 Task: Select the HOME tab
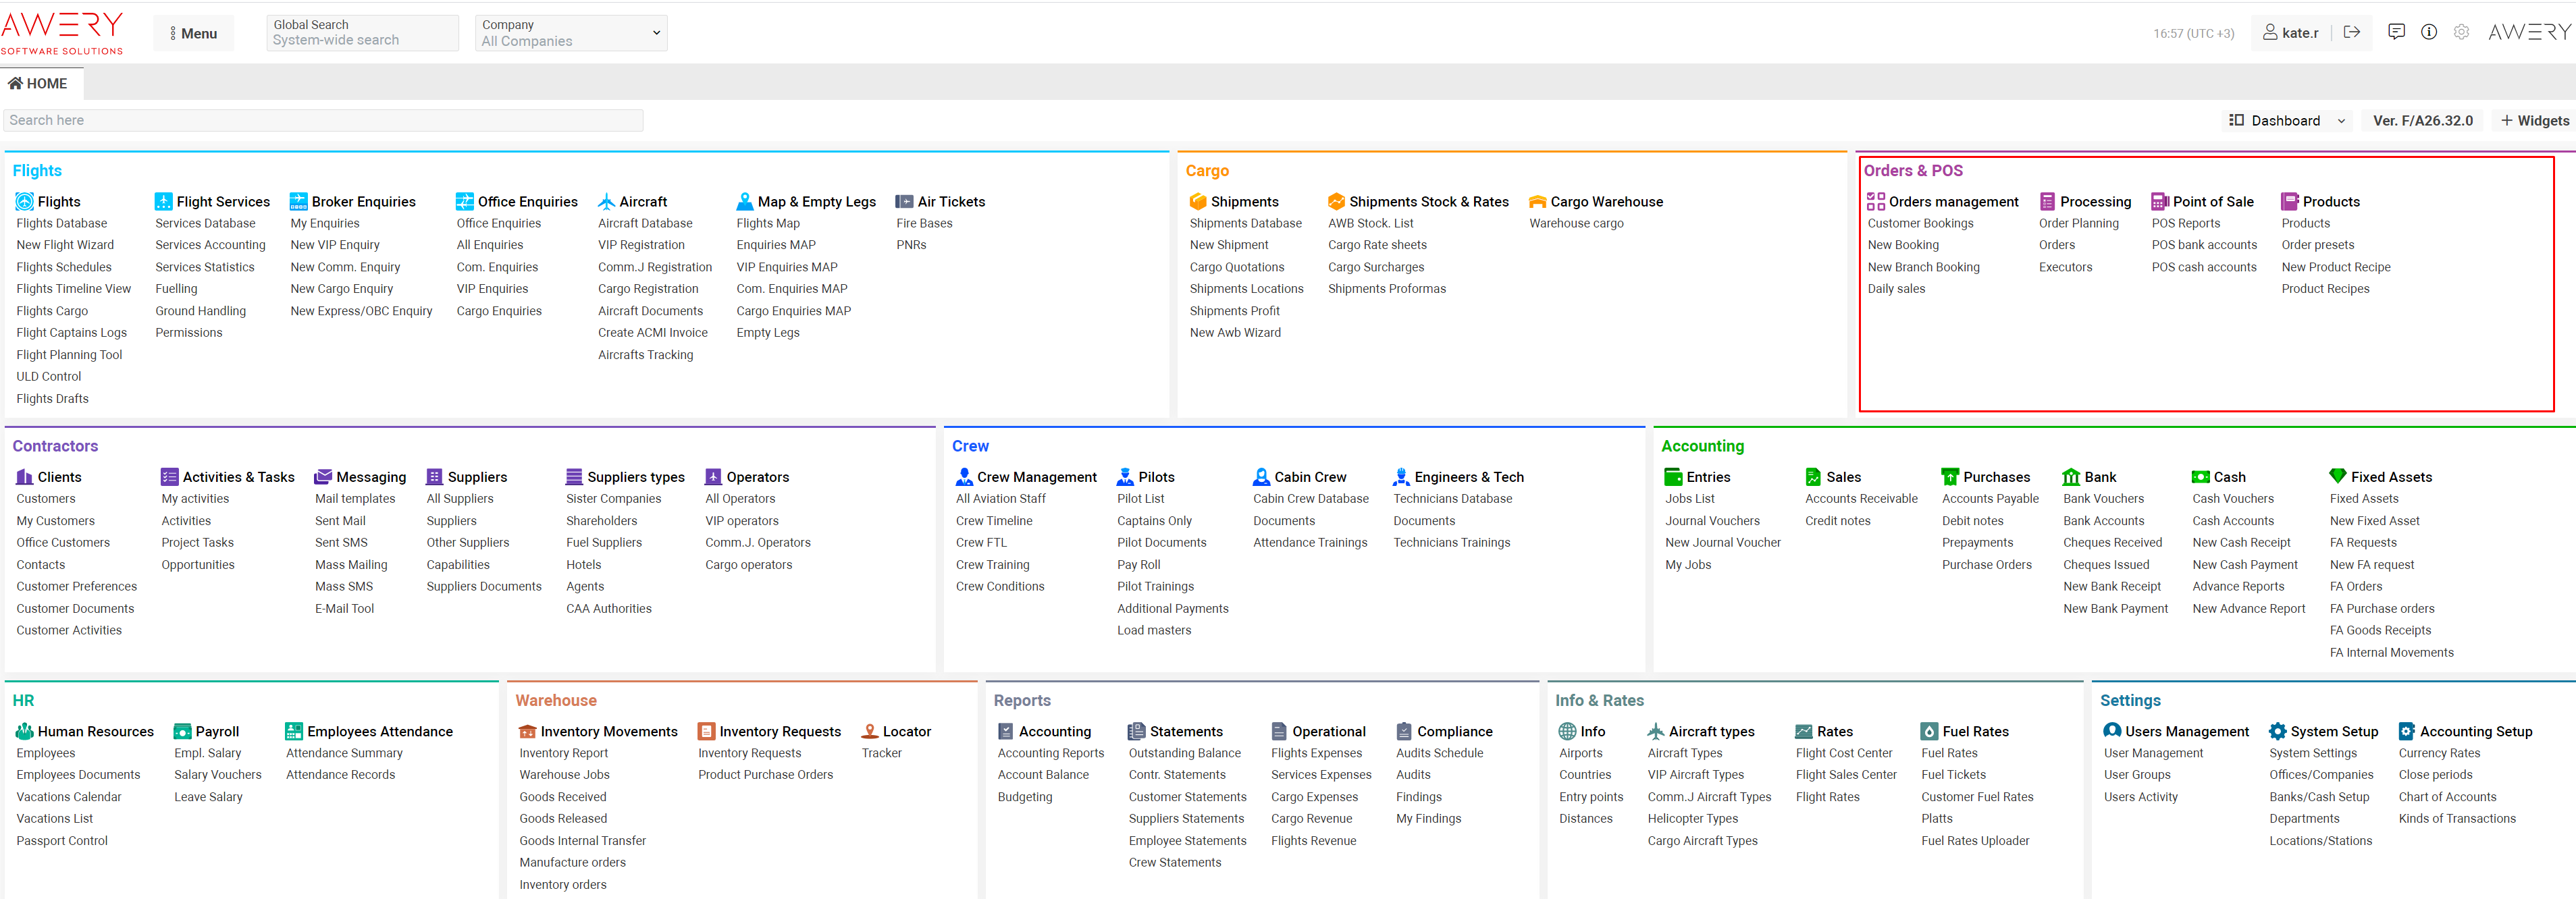point(39,84)
